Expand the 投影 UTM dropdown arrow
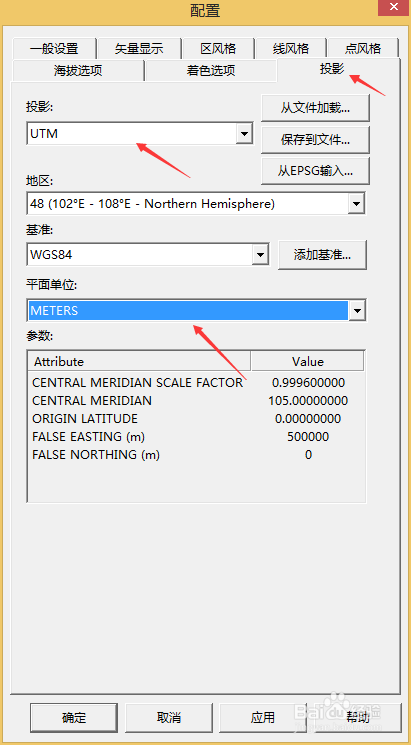 click(x=244, y=134)
